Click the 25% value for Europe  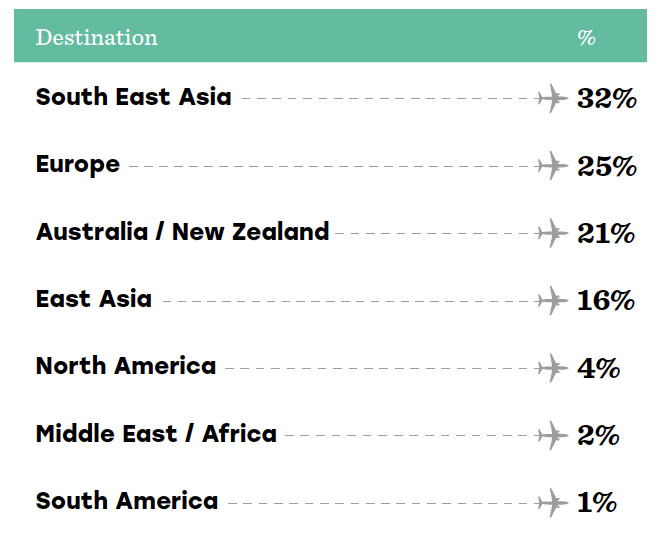(607, 166)
